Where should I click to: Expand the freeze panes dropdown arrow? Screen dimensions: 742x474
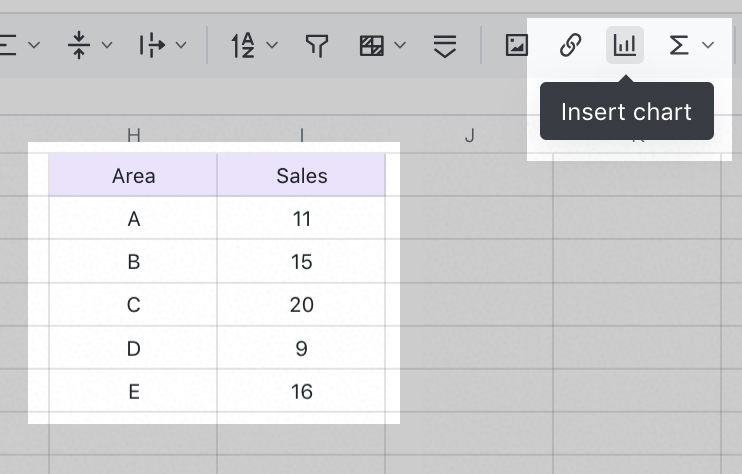pyautogui.click(x=400, y=45)
